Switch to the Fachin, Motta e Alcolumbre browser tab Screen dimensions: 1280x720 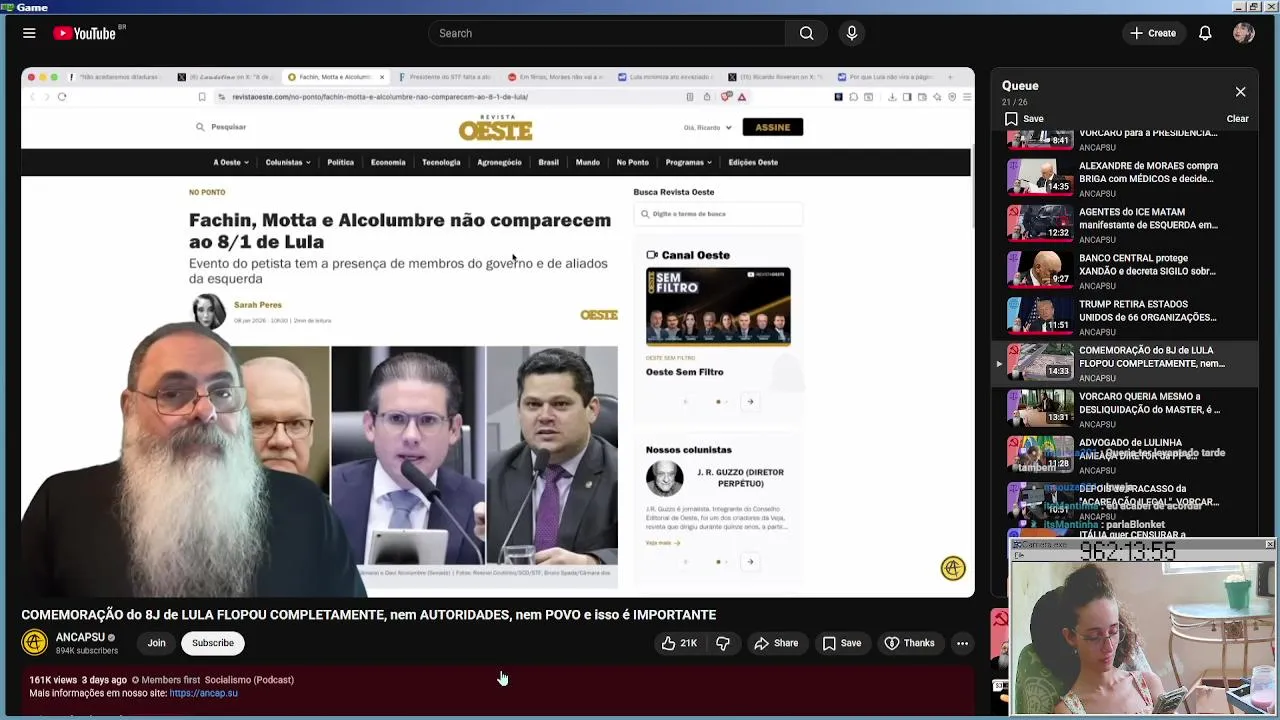(334, 77)
